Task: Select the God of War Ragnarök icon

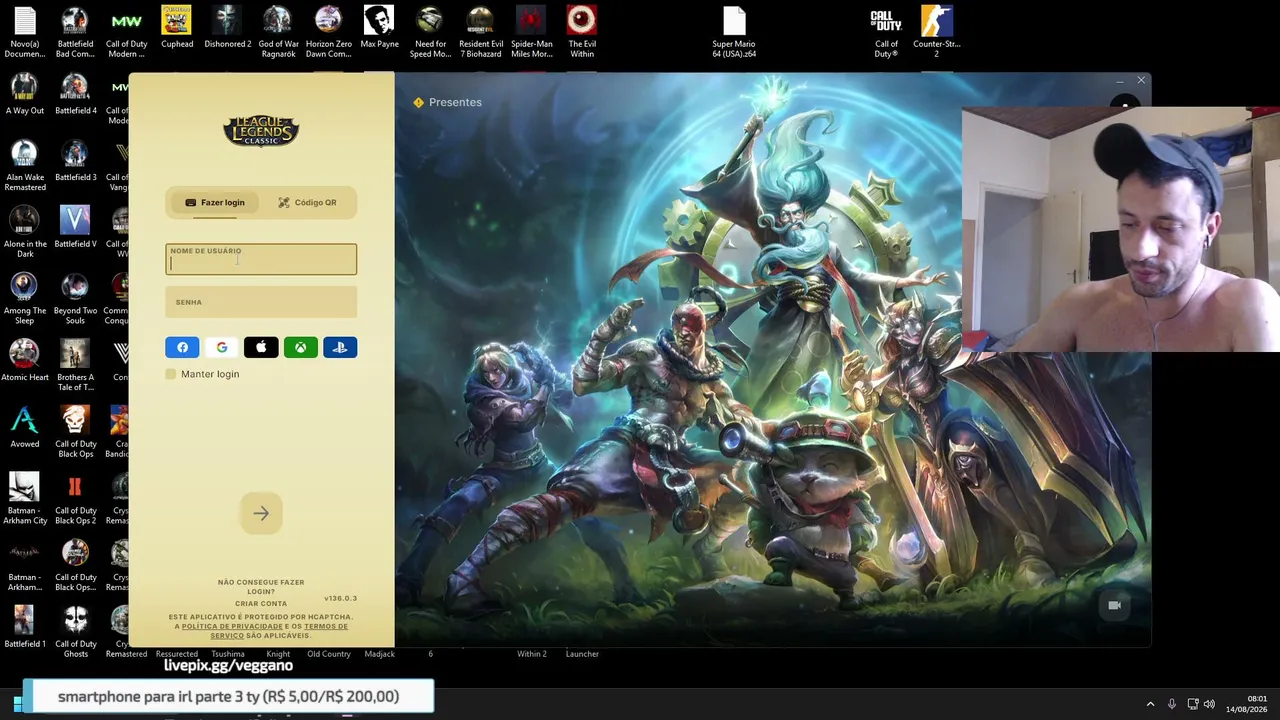Action: pyautogui.click(x=278, y=33)
